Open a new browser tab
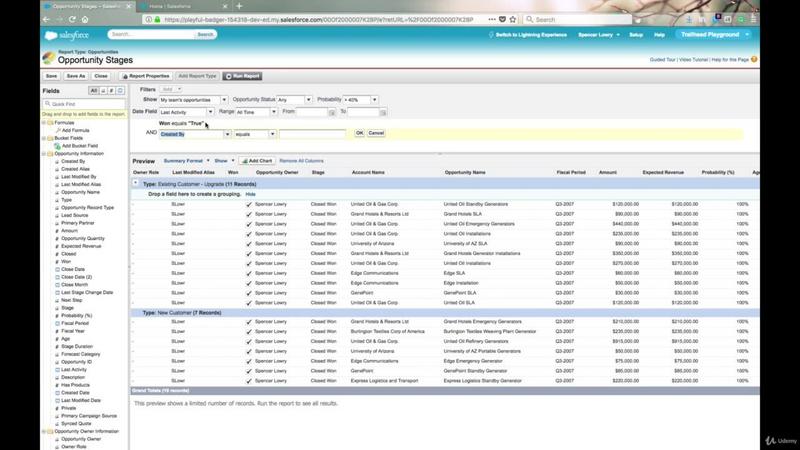The image size is (800, 450). [239, 6]
